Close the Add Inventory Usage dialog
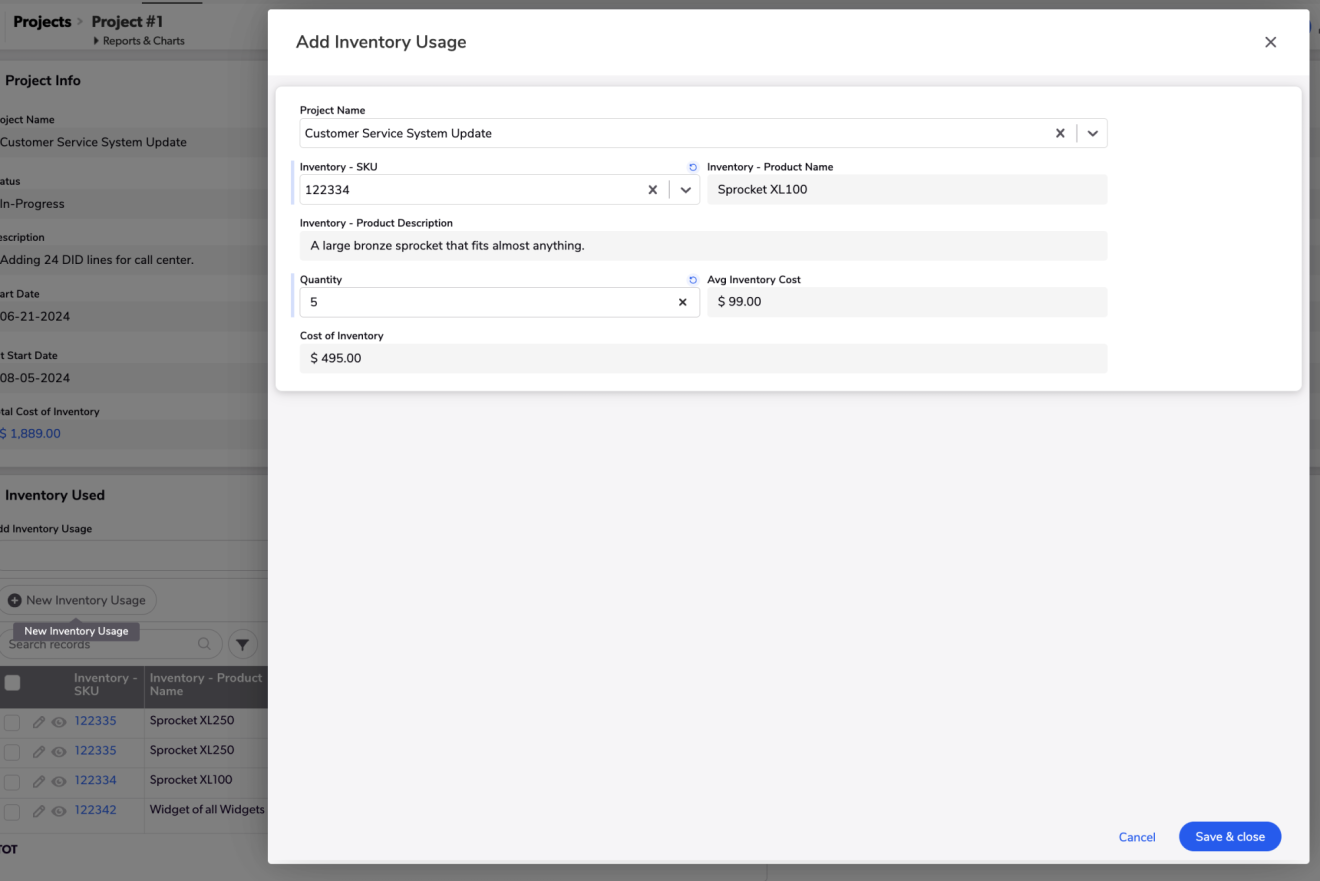The width and height of the screenshot is (1320, 881). point(1270,42)
